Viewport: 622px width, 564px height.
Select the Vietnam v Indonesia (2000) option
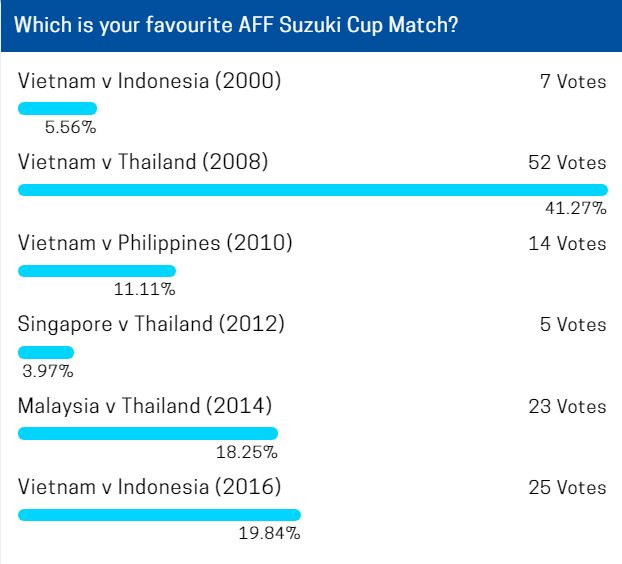coord(149,81)
